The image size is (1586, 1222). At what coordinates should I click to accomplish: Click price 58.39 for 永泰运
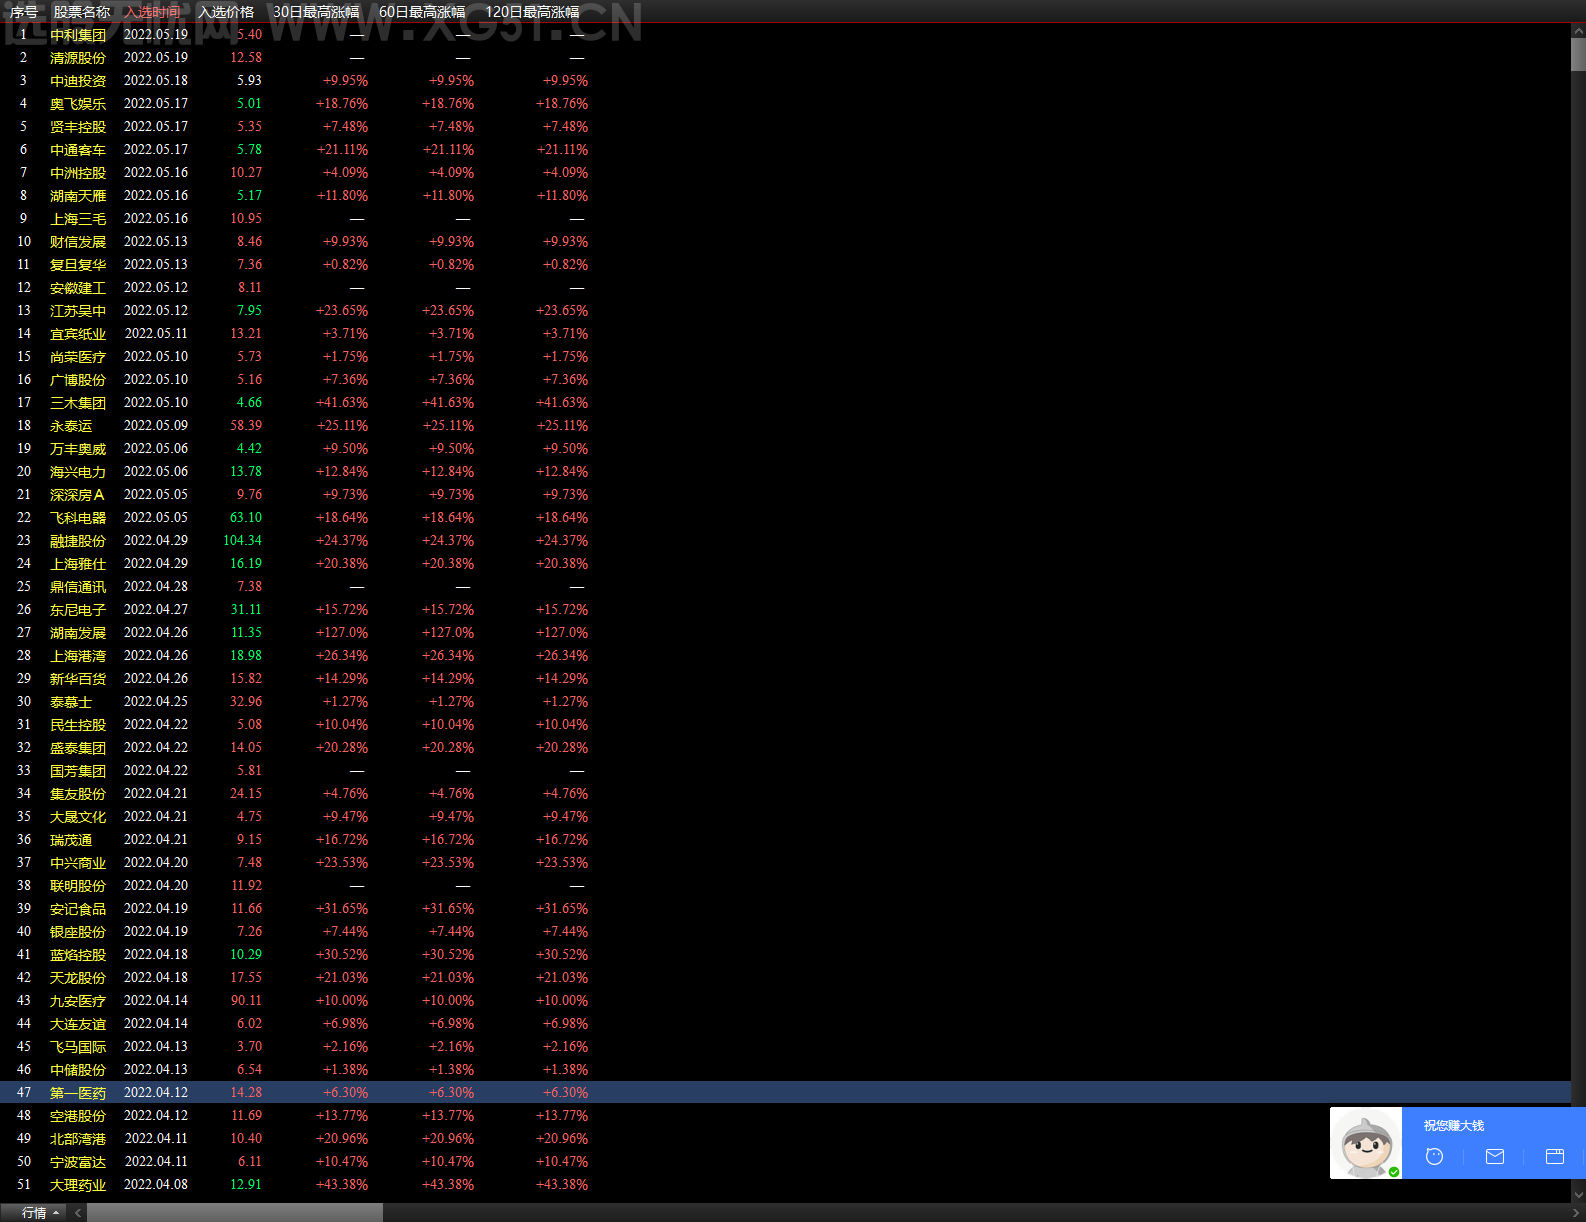coord(246,426)
